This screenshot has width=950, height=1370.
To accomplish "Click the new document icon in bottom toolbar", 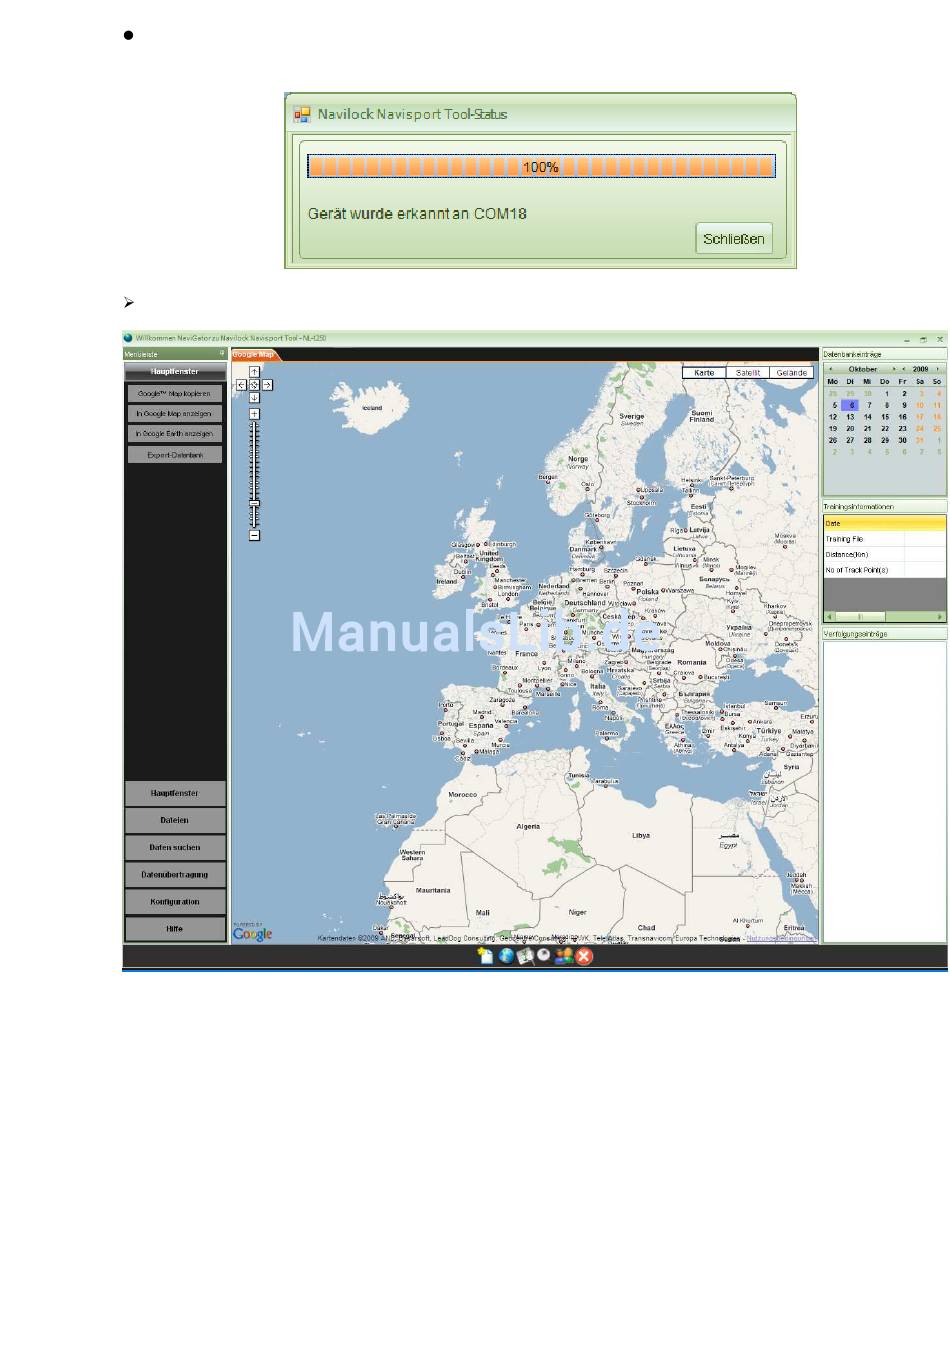I will 486,956.
